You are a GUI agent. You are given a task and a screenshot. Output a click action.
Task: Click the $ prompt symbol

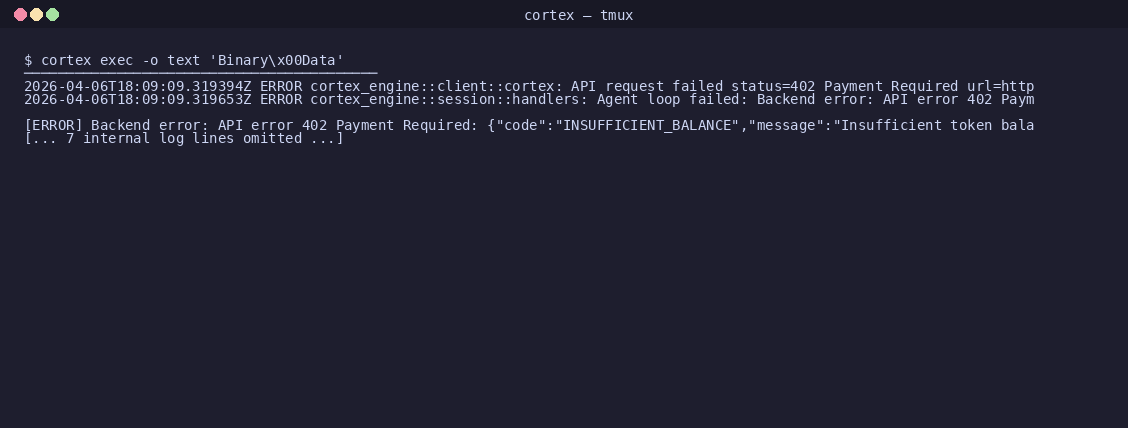pyautogui.click(x=28, y=60)
